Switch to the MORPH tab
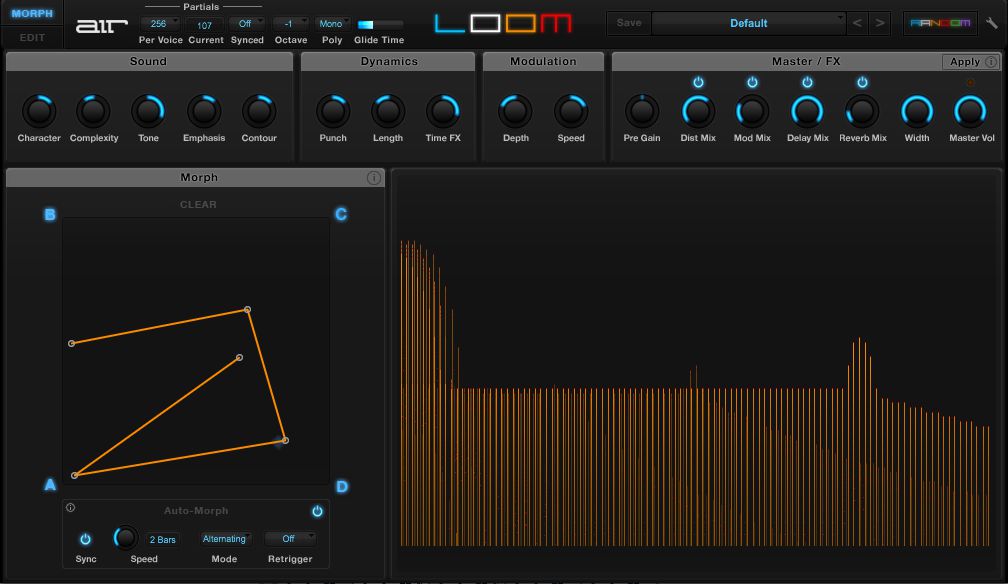1008x584 pixels. click(32, 14)
